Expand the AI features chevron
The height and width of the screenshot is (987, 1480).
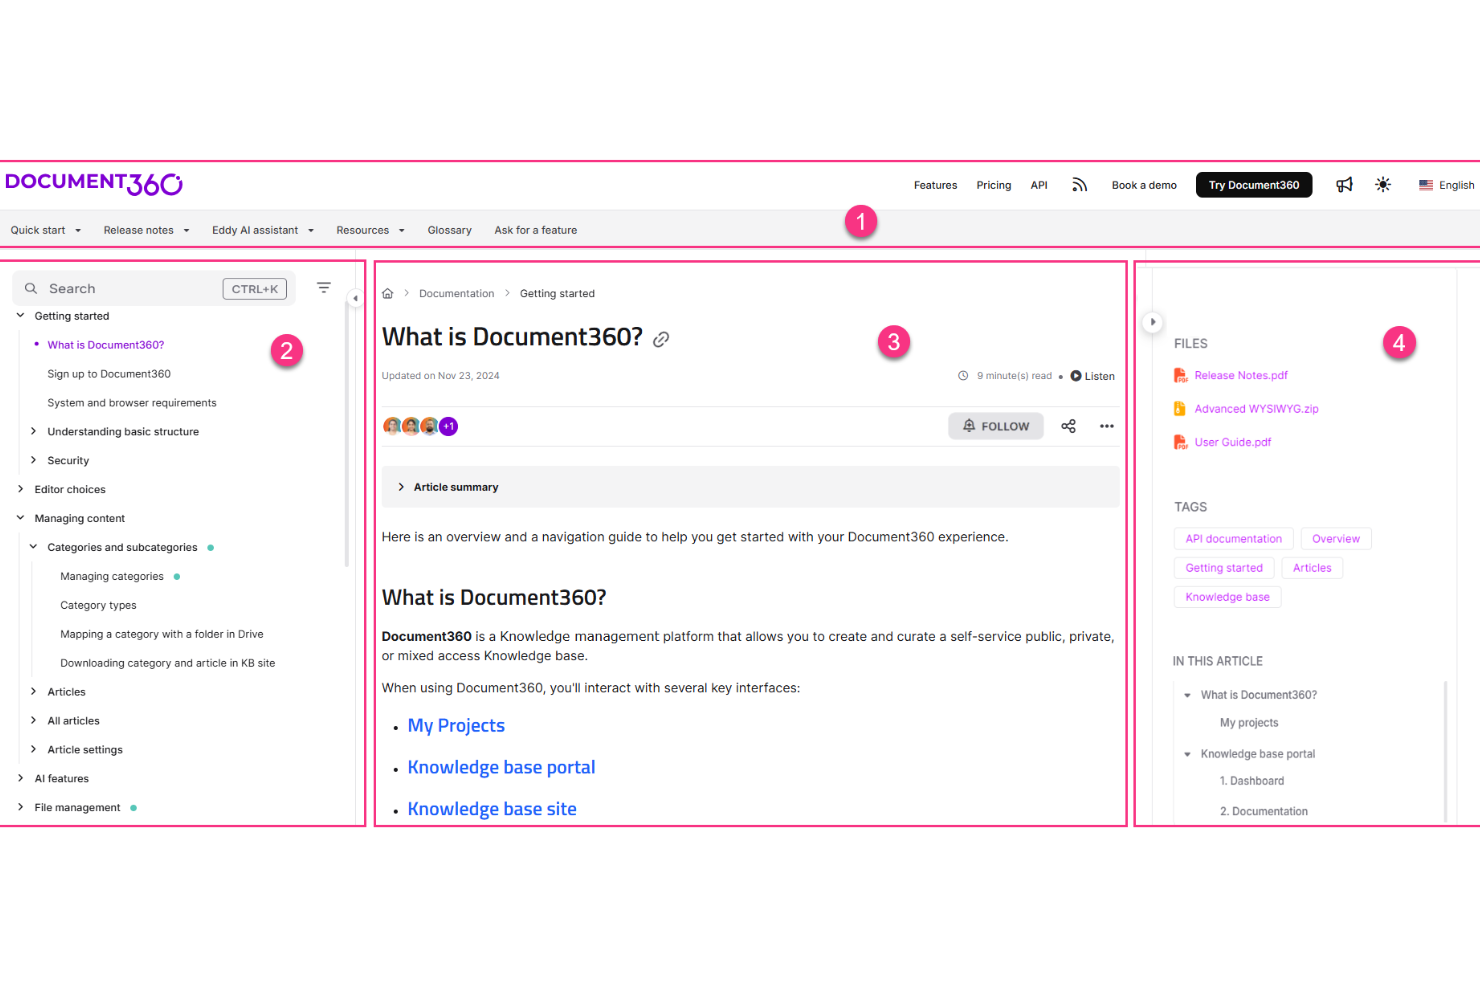point(20,778)
